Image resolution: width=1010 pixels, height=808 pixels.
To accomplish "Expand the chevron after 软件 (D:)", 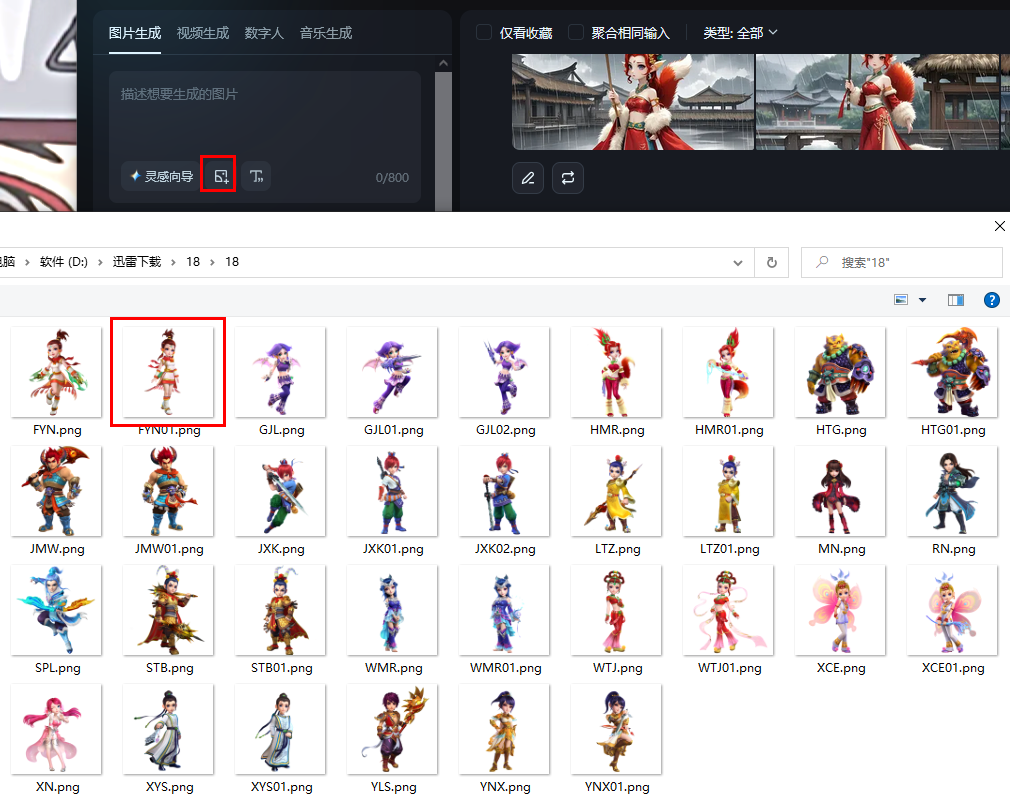I will [100, 262].
